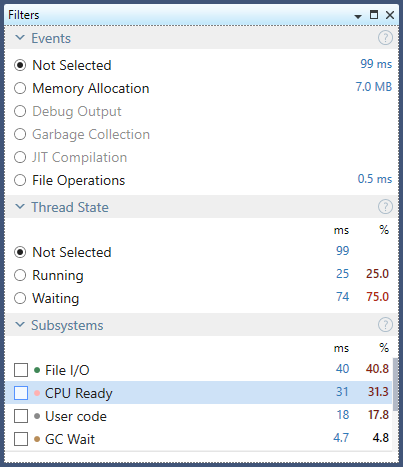The height and width of the screenshot is (467, 403).
Task: Check the CPU Ready subsystem checkbox
Action: (21, 393)
